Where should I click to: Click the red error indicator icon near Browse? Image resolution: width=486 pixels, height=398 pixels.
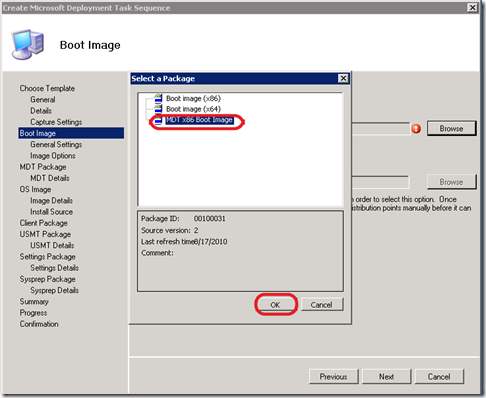pyautogui.click(x=416, y=129)
